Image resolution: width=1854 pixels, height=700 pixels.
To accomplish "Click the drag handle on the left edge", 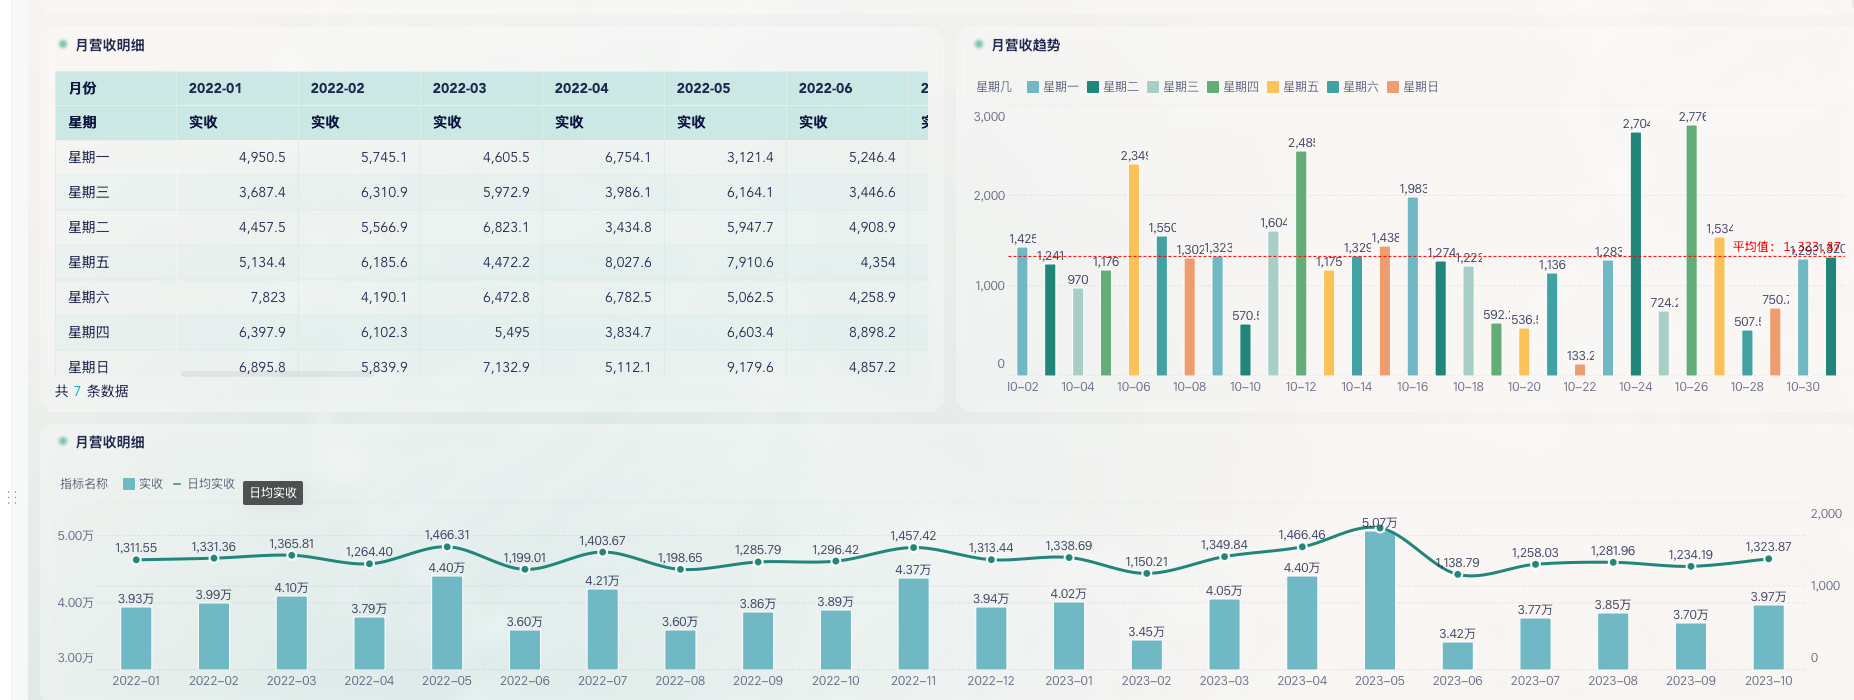I will pyautogui.click(x=12, y=497).
